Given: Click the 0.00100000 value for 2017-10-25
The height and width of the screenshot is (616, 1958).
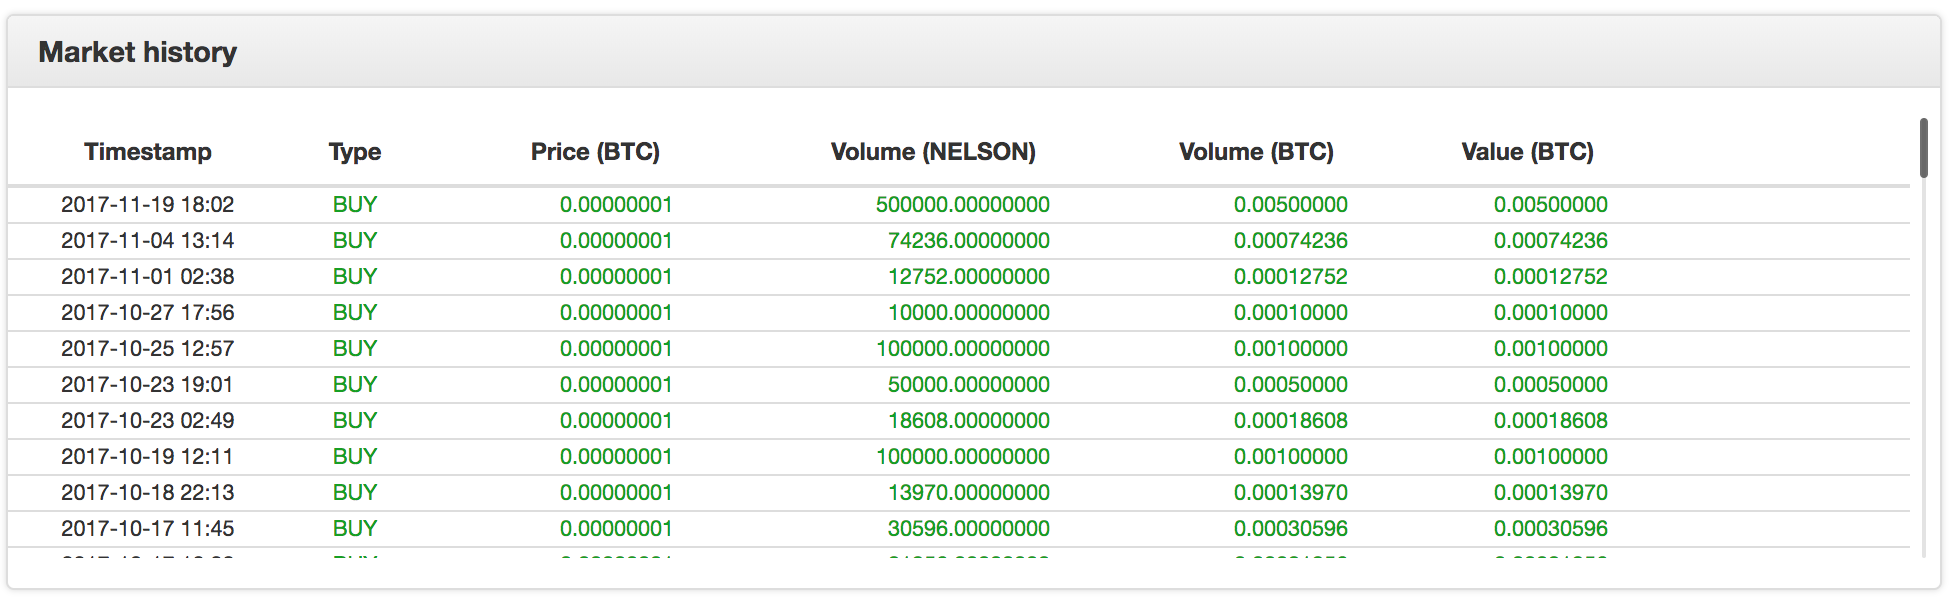Looking at the screenshot, I should [x=1550, y=349].
